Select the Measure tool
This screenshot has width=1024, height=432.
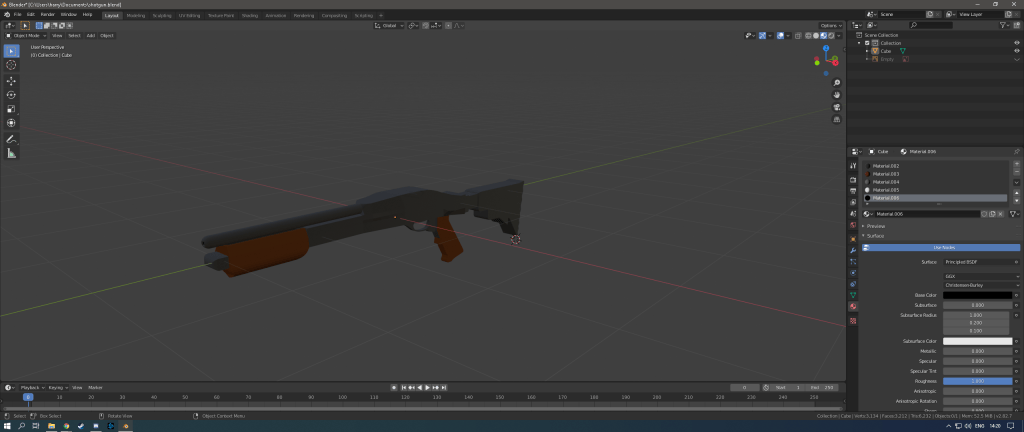[11, 153]
